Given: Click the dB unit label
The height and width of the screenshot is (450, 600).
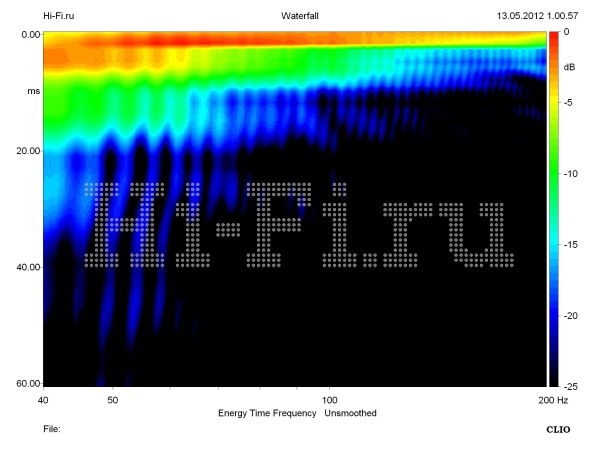Looking at the screenshot, I should 569,67.
